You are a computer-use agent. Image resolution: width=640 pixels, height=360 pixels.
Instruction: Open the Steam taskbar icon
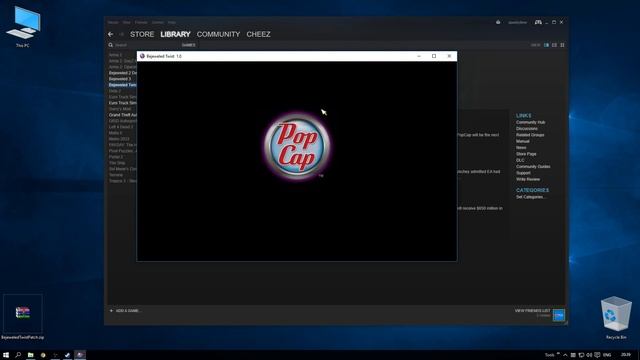(67, 355)
